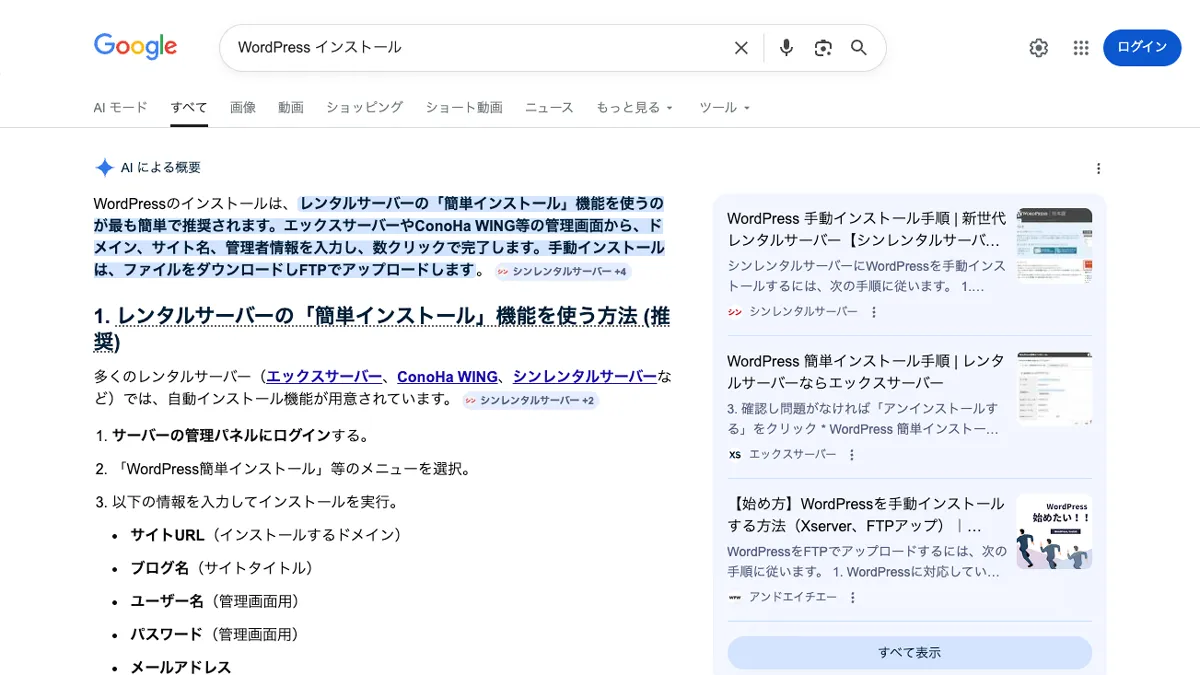Select the すべて tab

coord(189,107)
